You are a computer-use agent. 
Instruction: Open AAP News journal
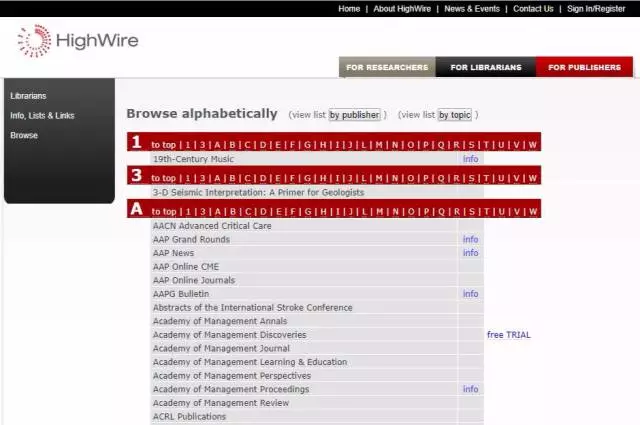point(173,253)
